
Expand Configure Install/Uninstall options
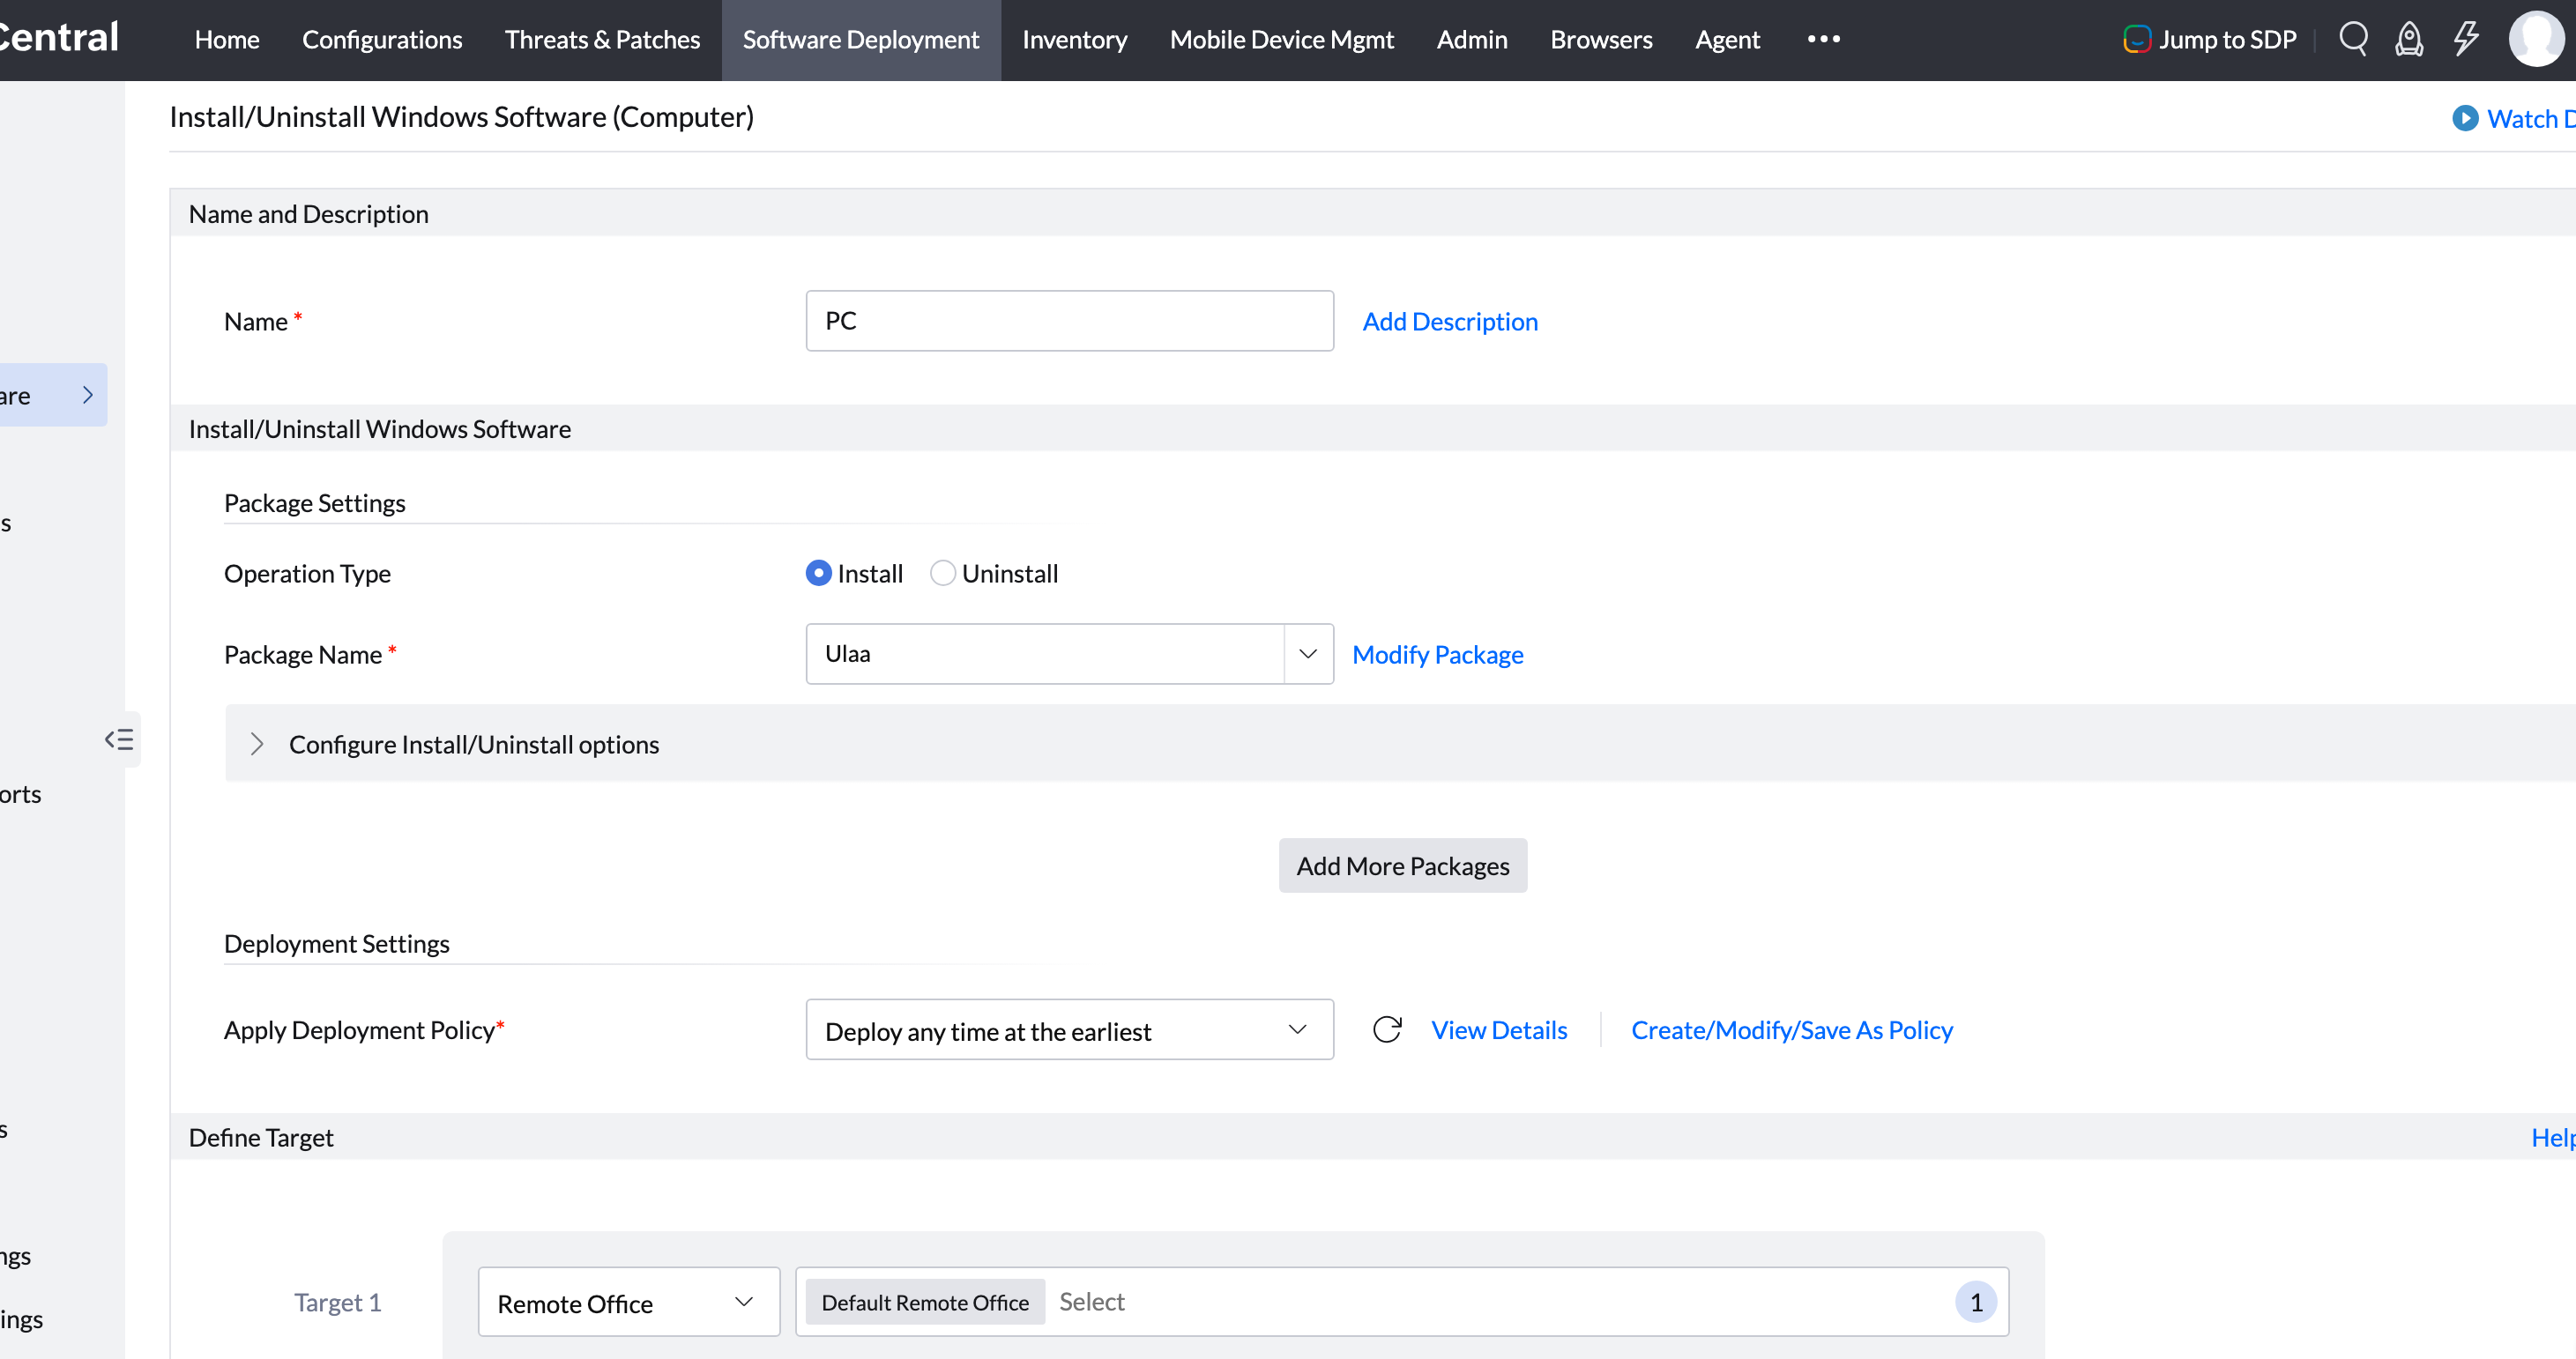pyautogui.click(x=257, y=744)
